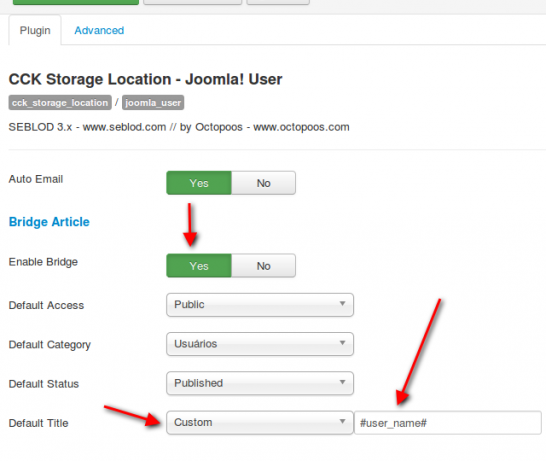Open the Default Title dropdown showing Custom
This screenshot has width=546, height=461.
click(x=260, y=423)
